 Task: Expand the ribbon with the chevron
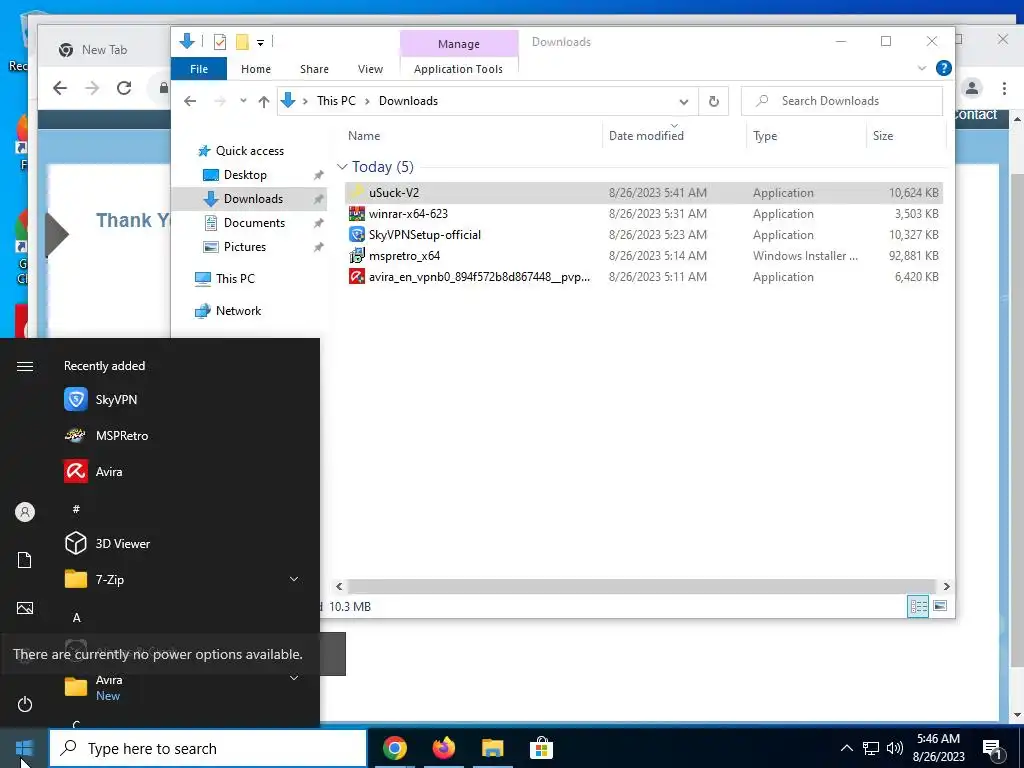point(921,68)
